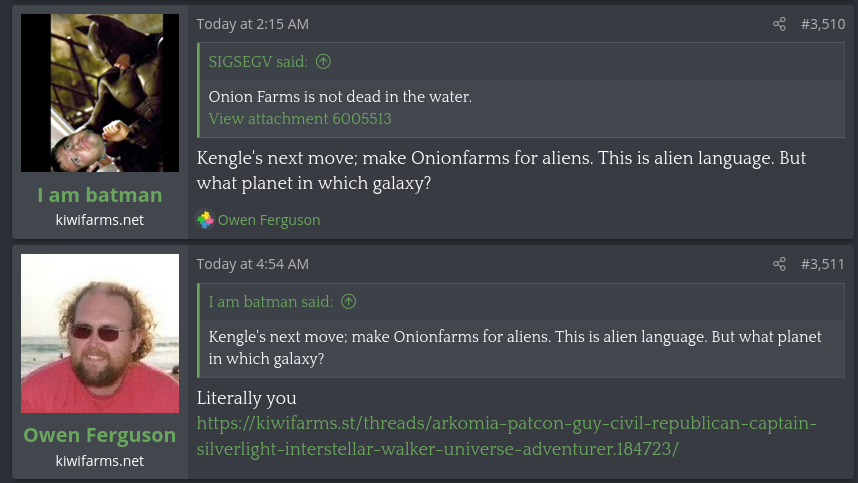Click the share icon on post #3,510
Screen dimensions: 858x483
coord(780,24)
